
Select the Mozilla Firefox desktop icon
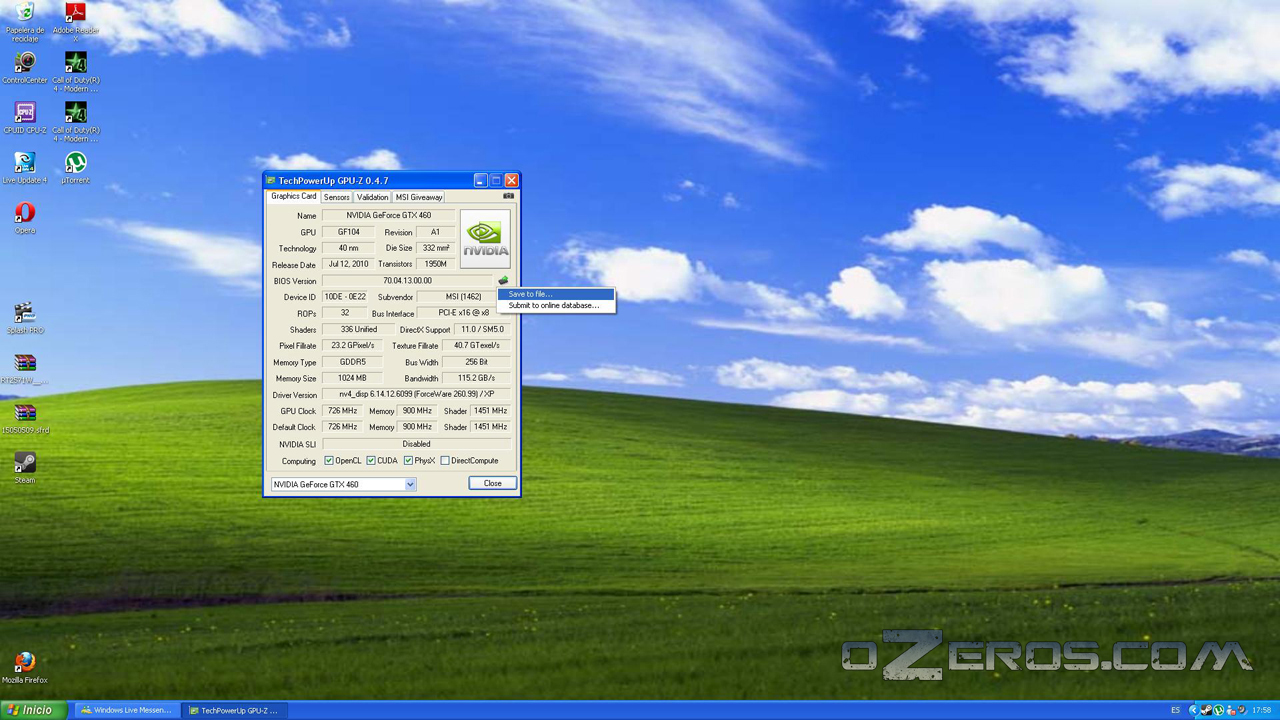click(x=25, y=669)
